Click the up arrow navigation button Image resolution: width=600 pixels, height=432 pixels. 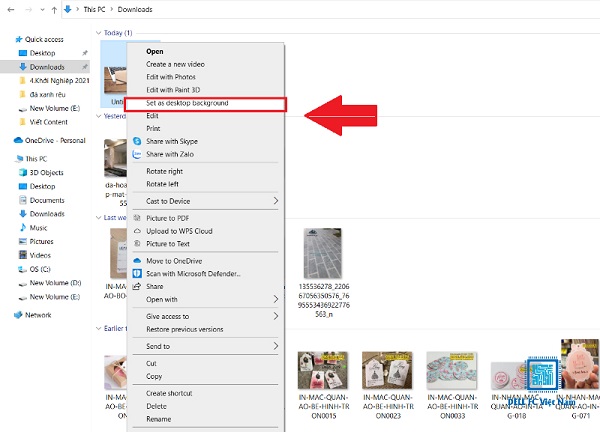54,10
